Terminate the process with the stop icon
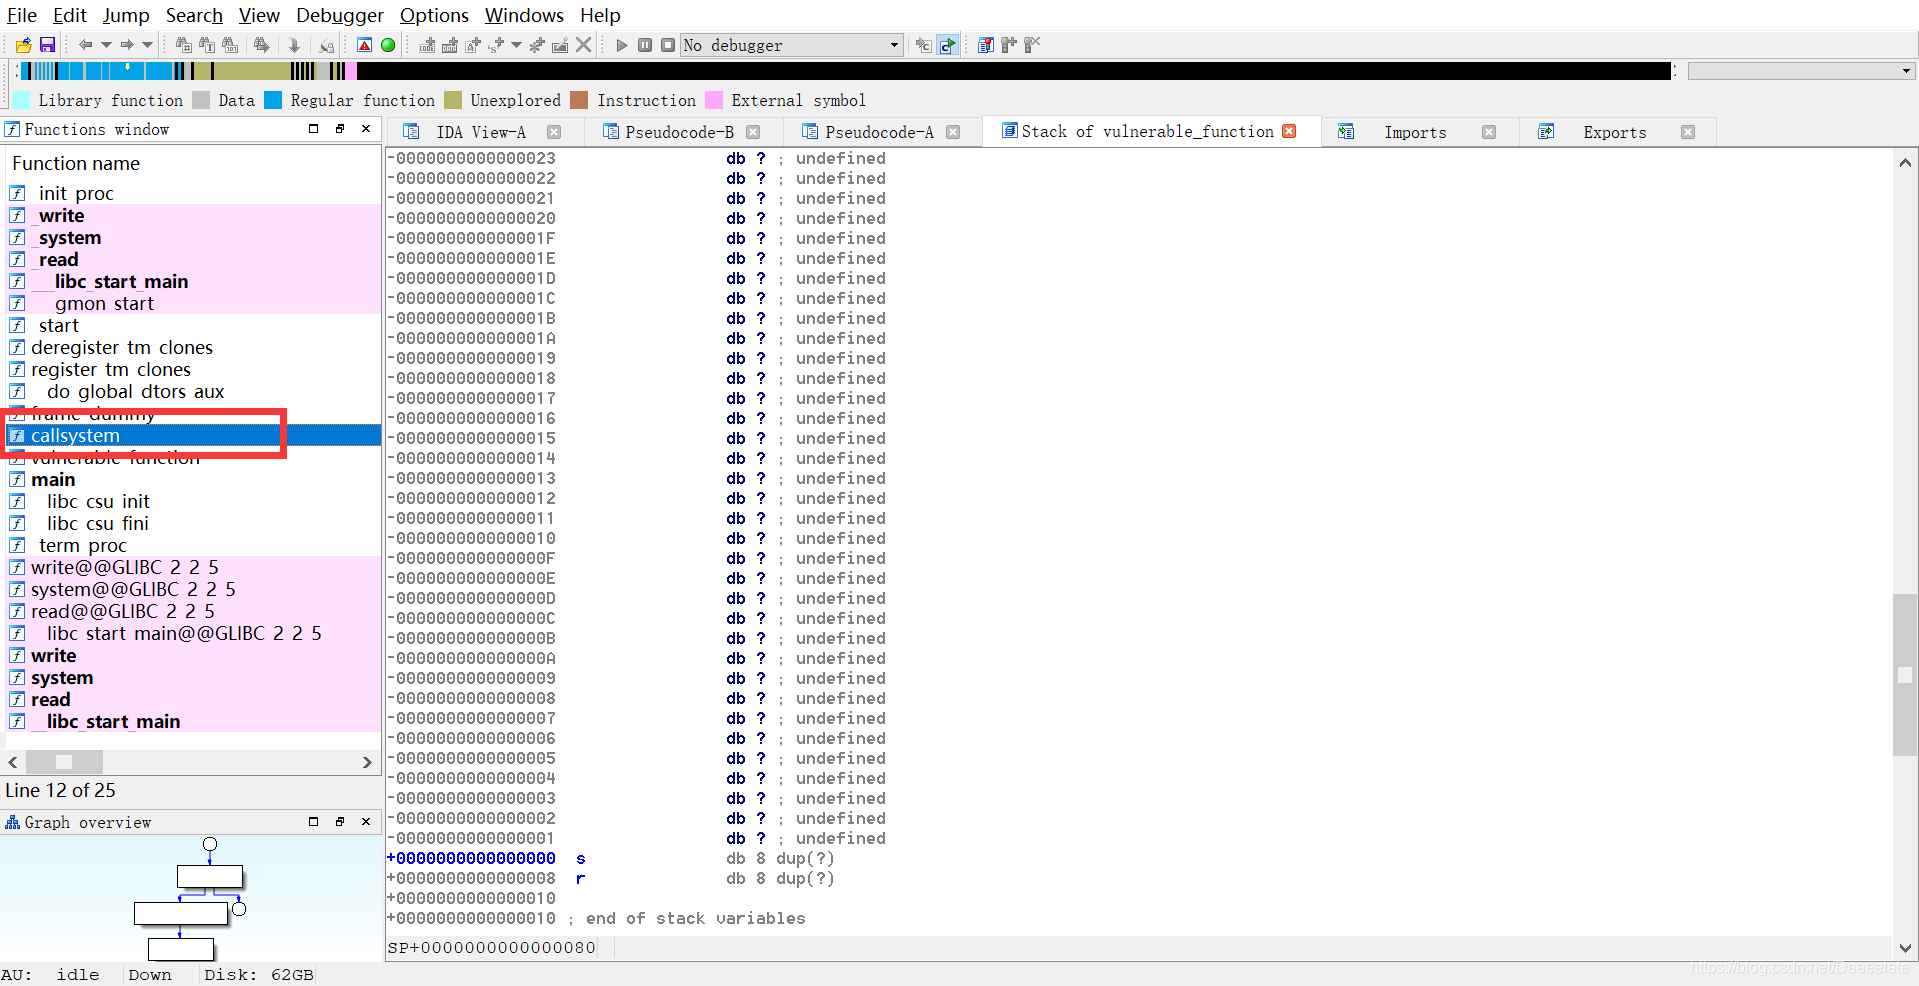This screenshot has height=986, width=1919. 668,45
